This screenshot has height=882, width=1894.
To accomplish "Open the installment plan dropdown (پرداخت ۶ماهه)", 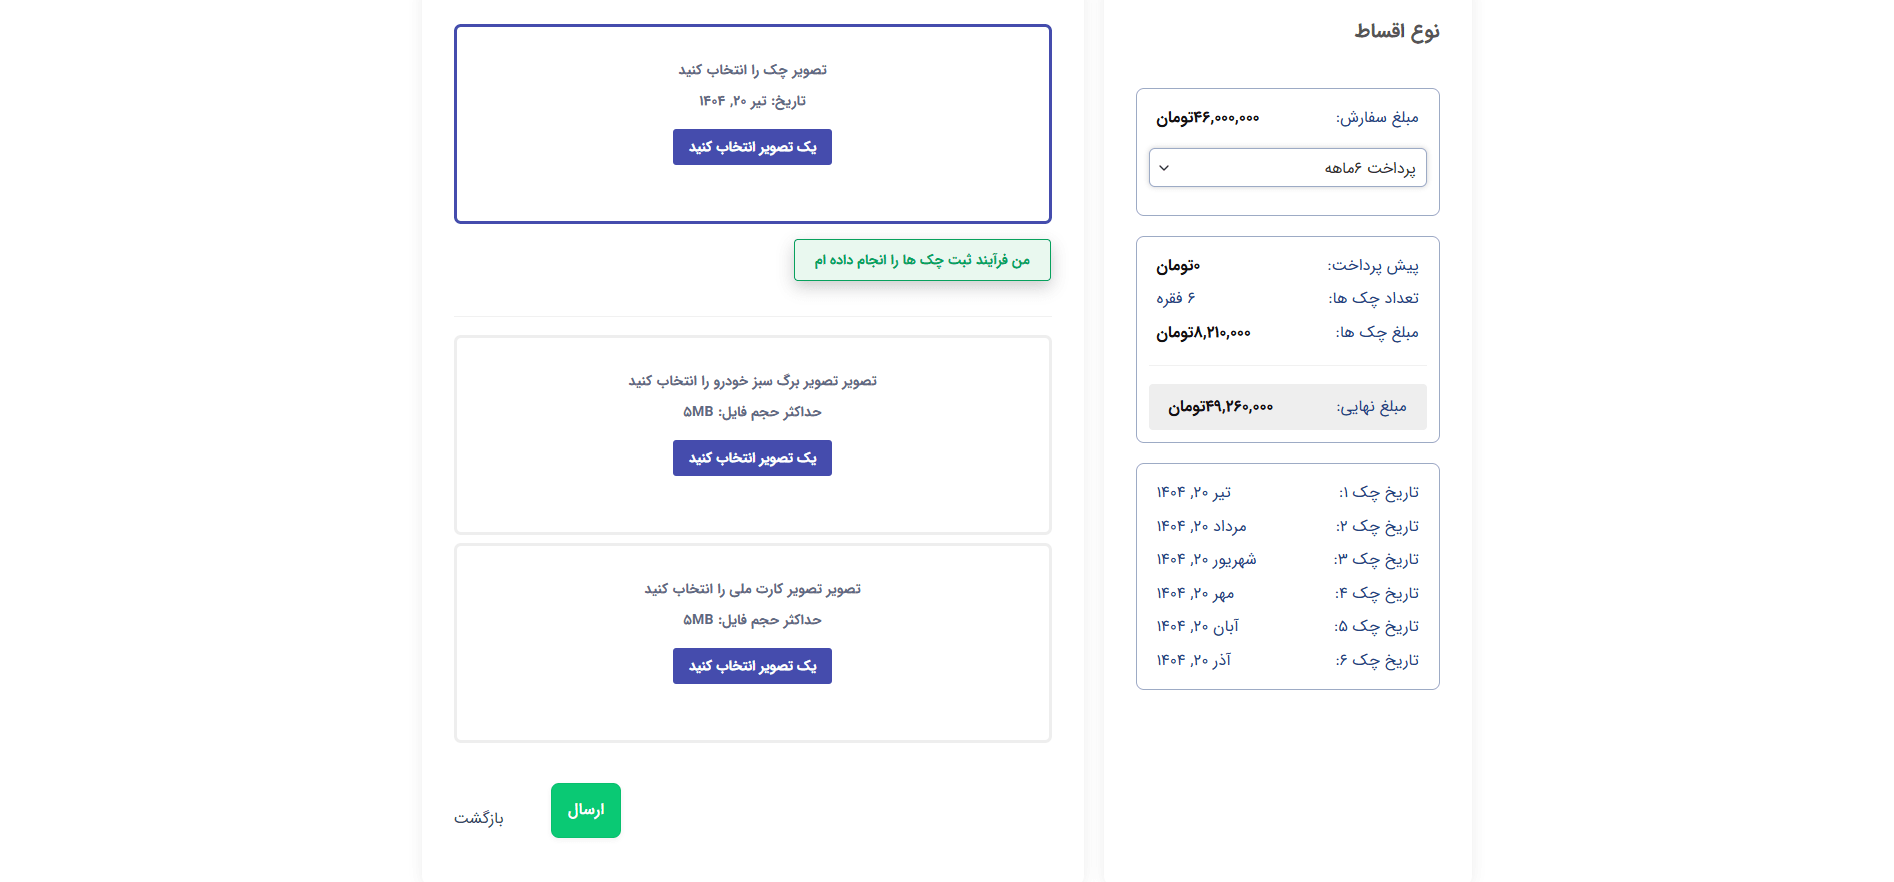I will point(1287,168).
